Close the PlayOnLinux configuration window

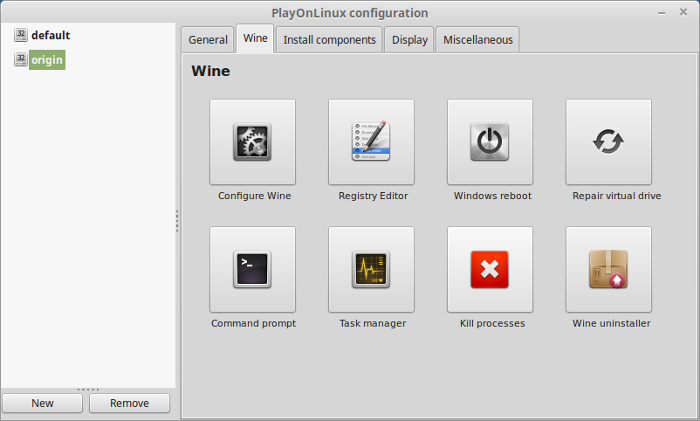[683, 12]
